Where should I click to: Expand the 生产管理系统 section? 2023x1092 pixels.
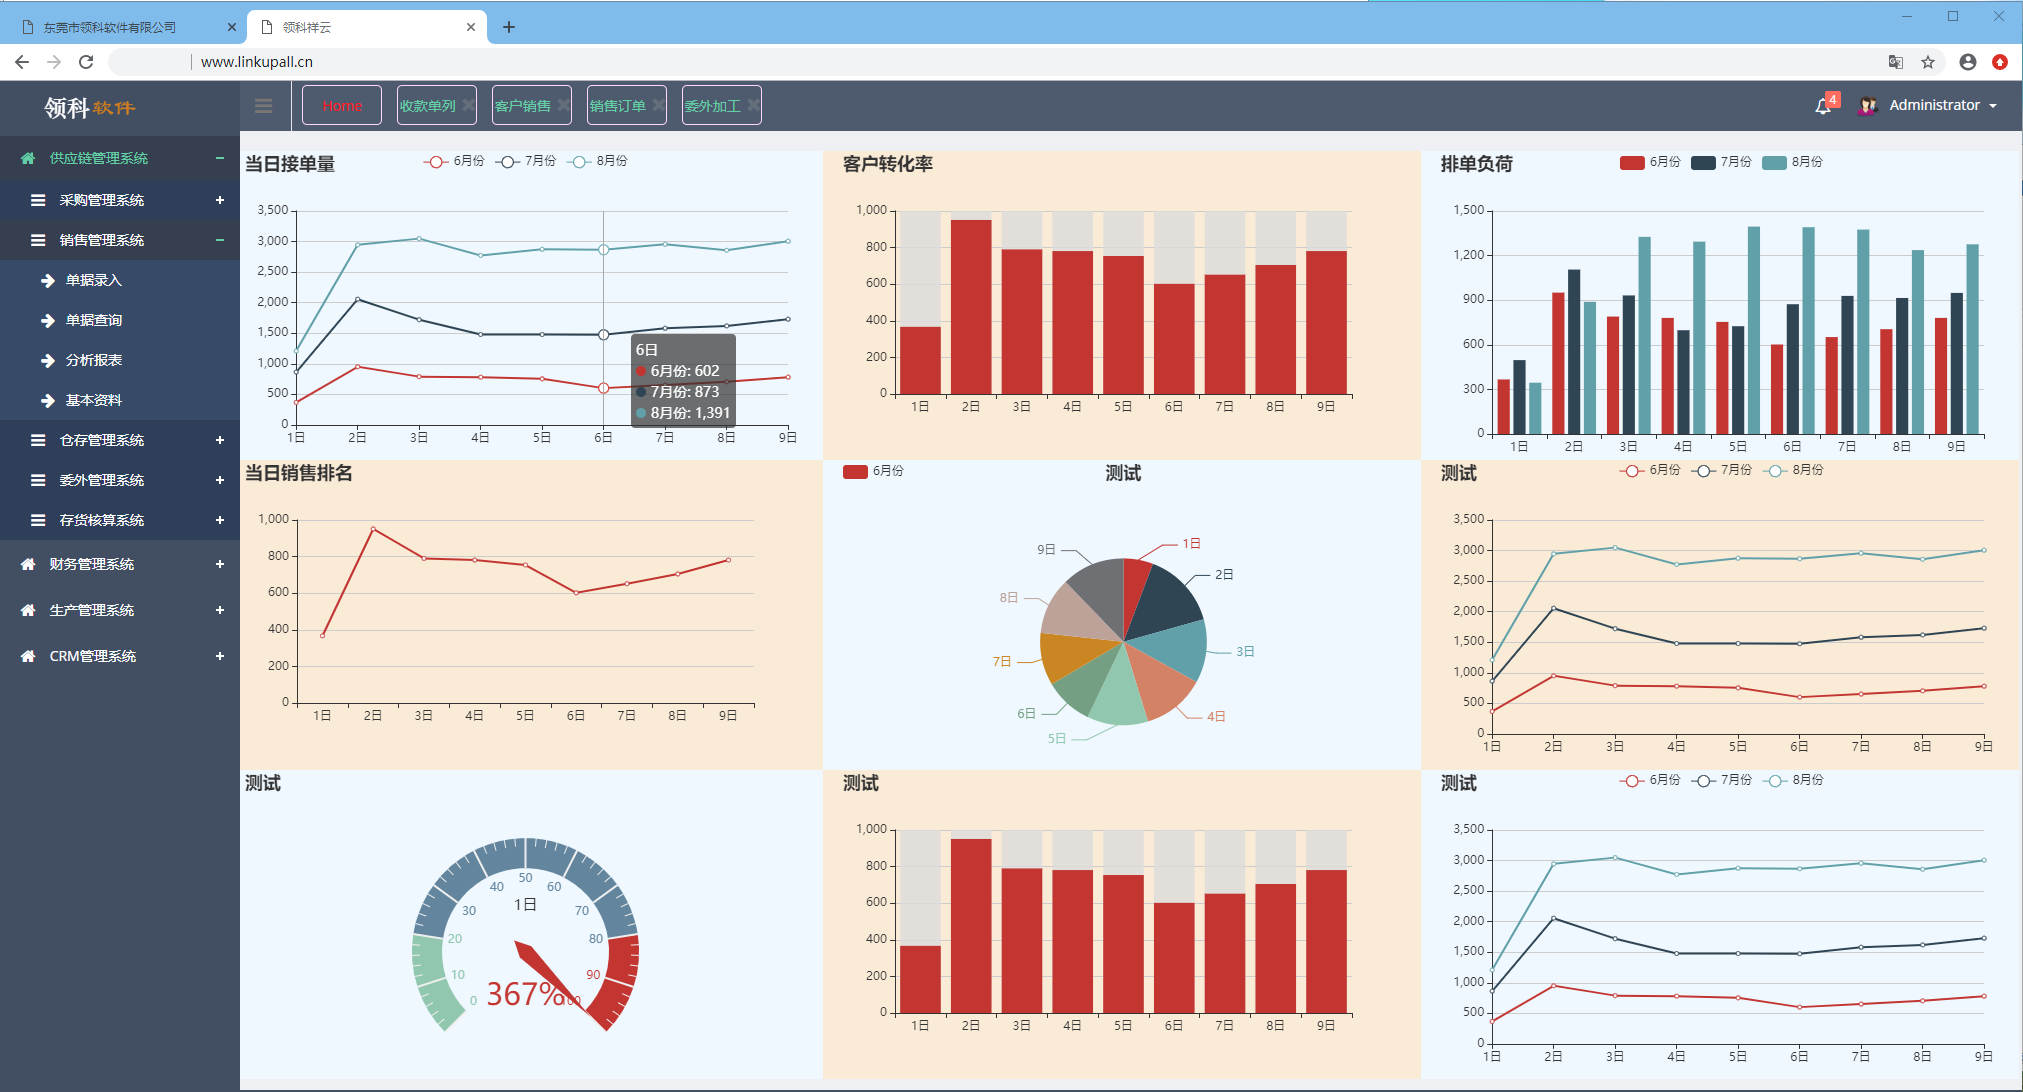219,610
